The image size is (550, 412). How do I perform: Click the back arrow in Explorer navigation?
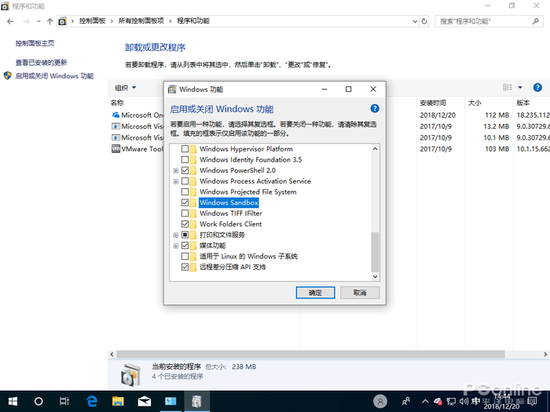[10, 21]
